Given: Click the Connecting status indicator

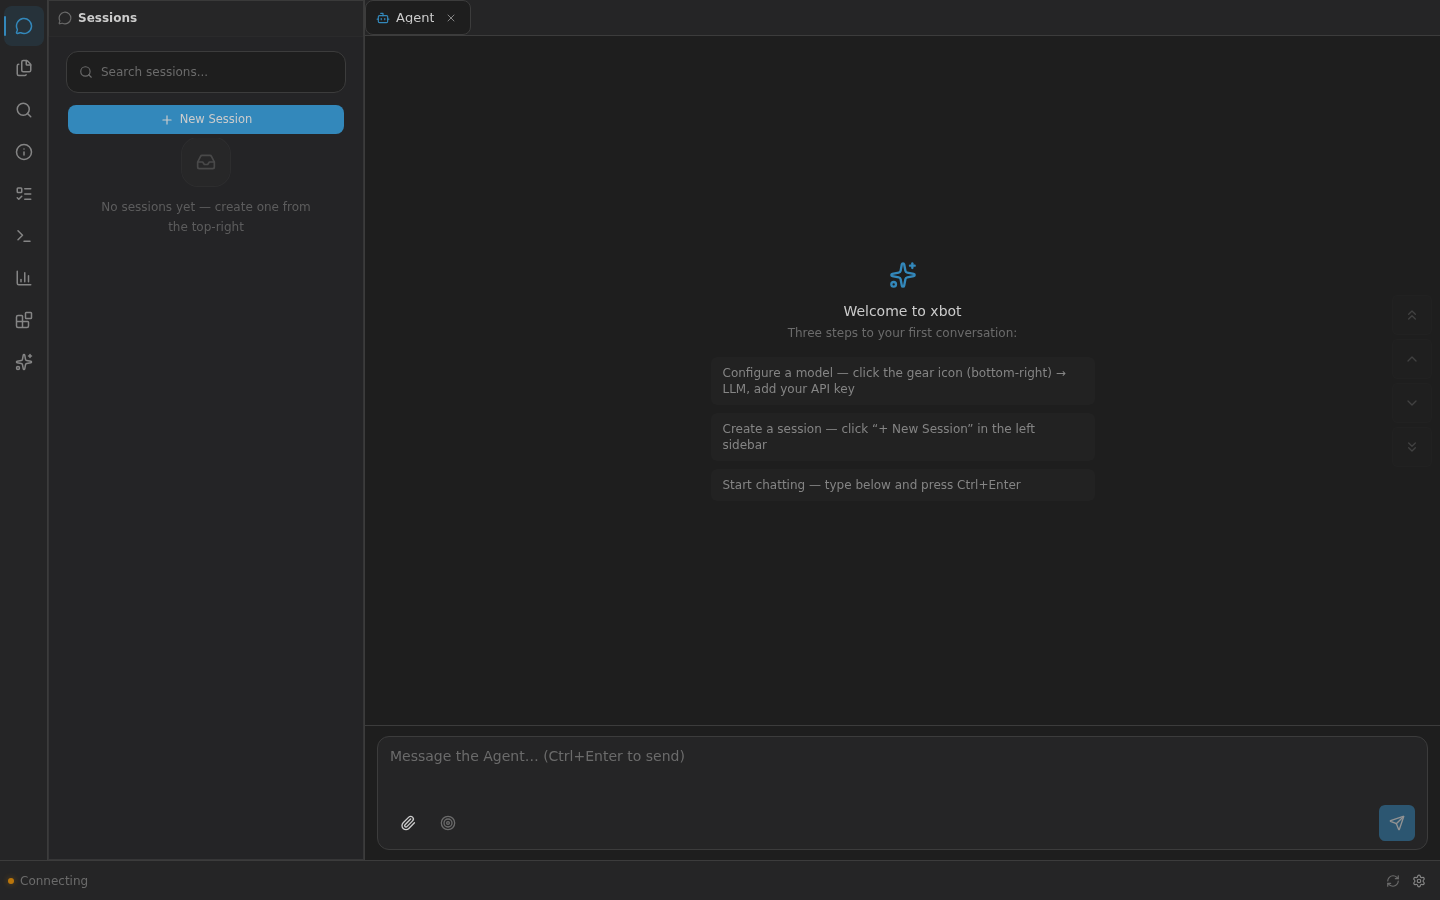Looking at the screenshot, I should pyautogui.click(x=48, y=881).
